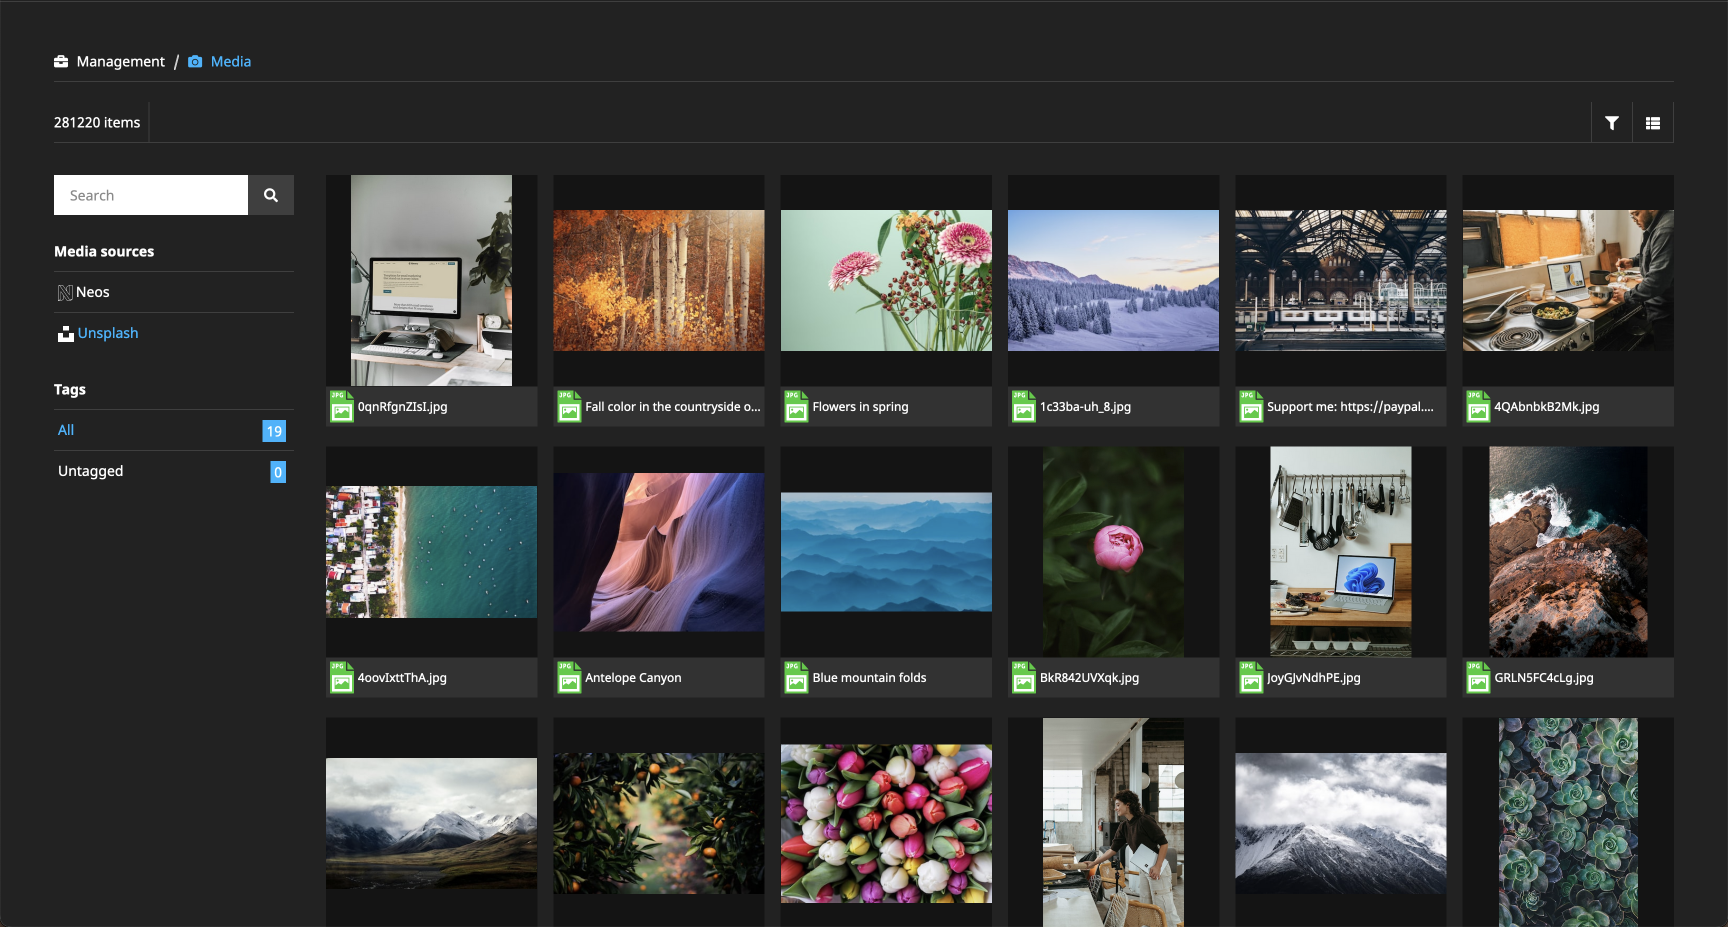Click JPG icon for 4oovIxttThA.jpg

point(342,678)
